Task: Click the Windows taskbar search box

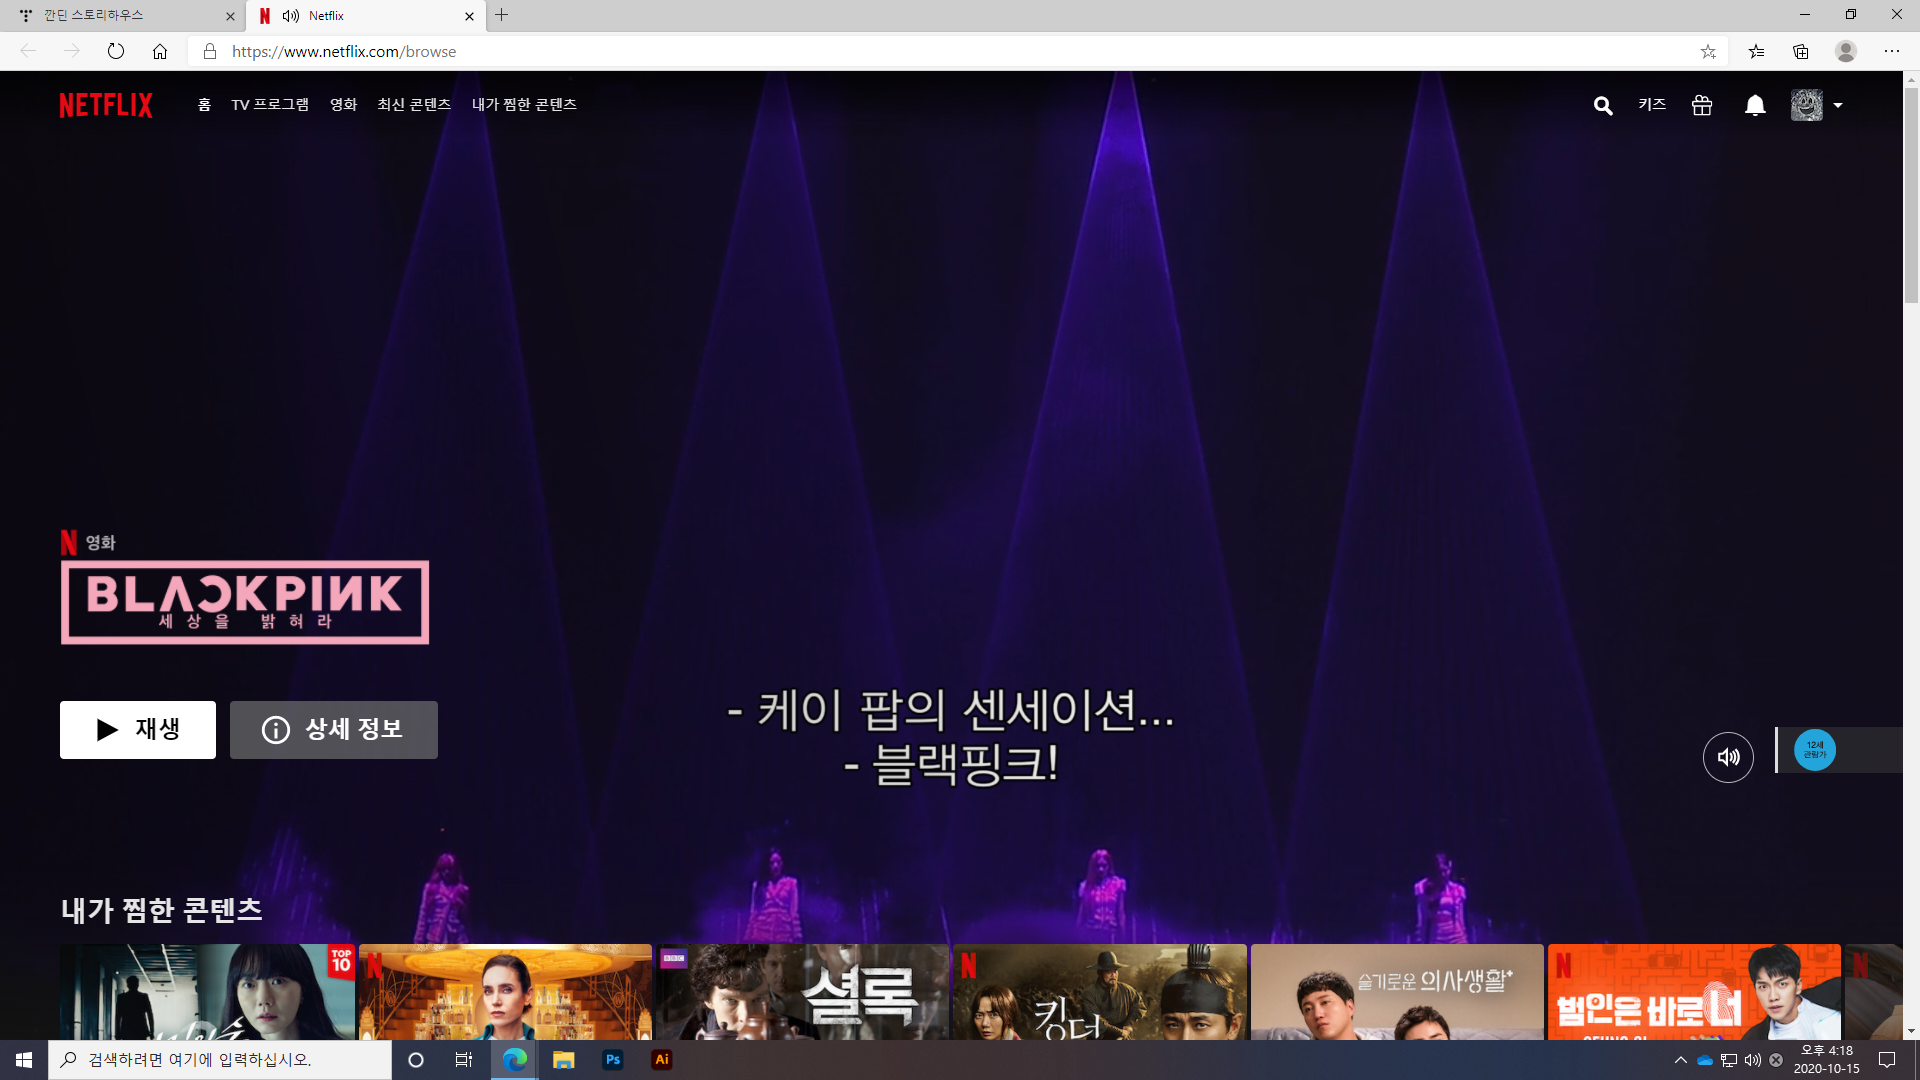Action: point(220,1060)
